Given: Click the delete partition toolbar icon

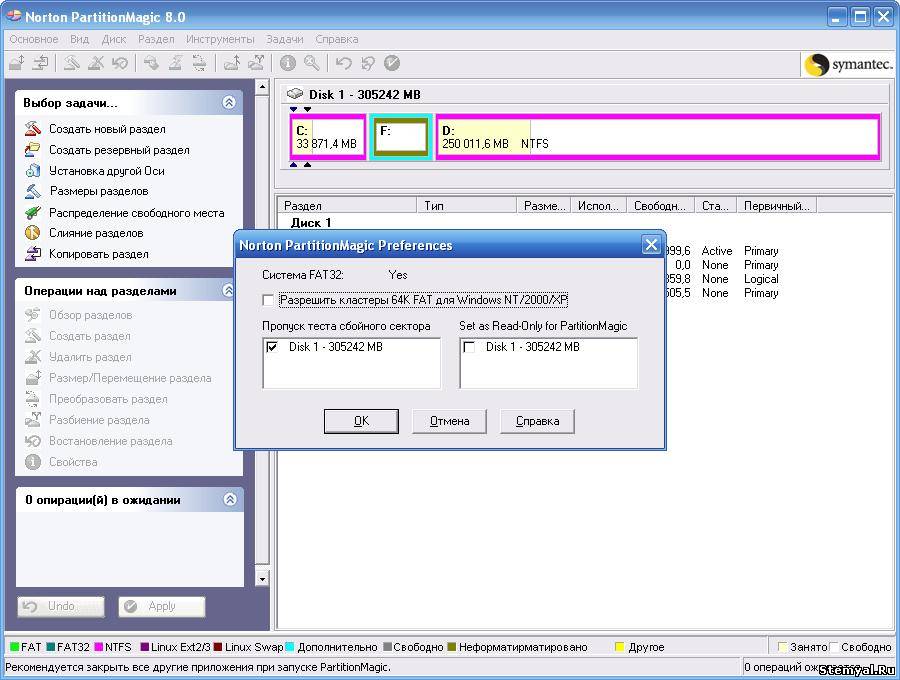Looking at the screenshot, I should click(95, 63).
